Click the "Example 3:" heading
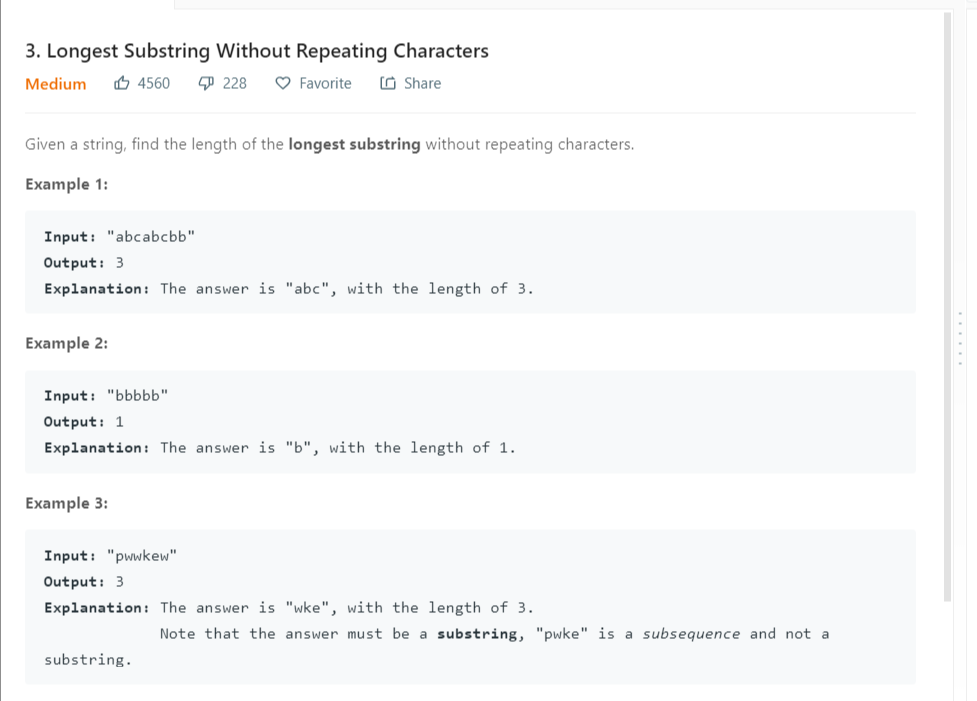Viewport: 977px width, 701px height. 67,503
